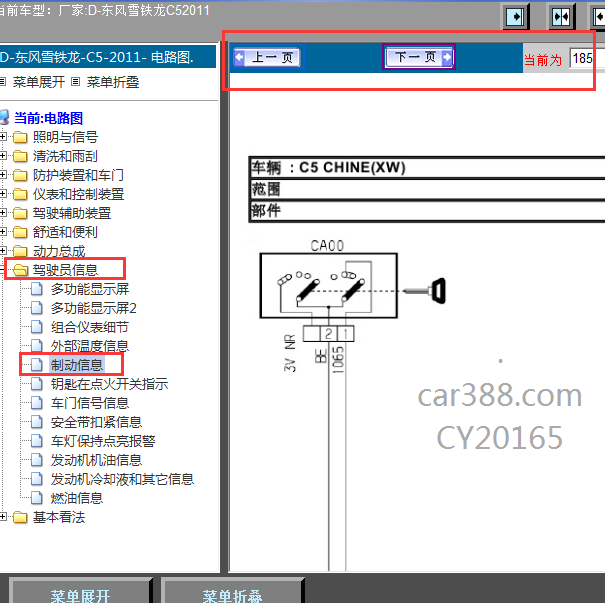Click the split-arrows panel layout icon
Screen dimensions: 605x603
tap(561, 17)
